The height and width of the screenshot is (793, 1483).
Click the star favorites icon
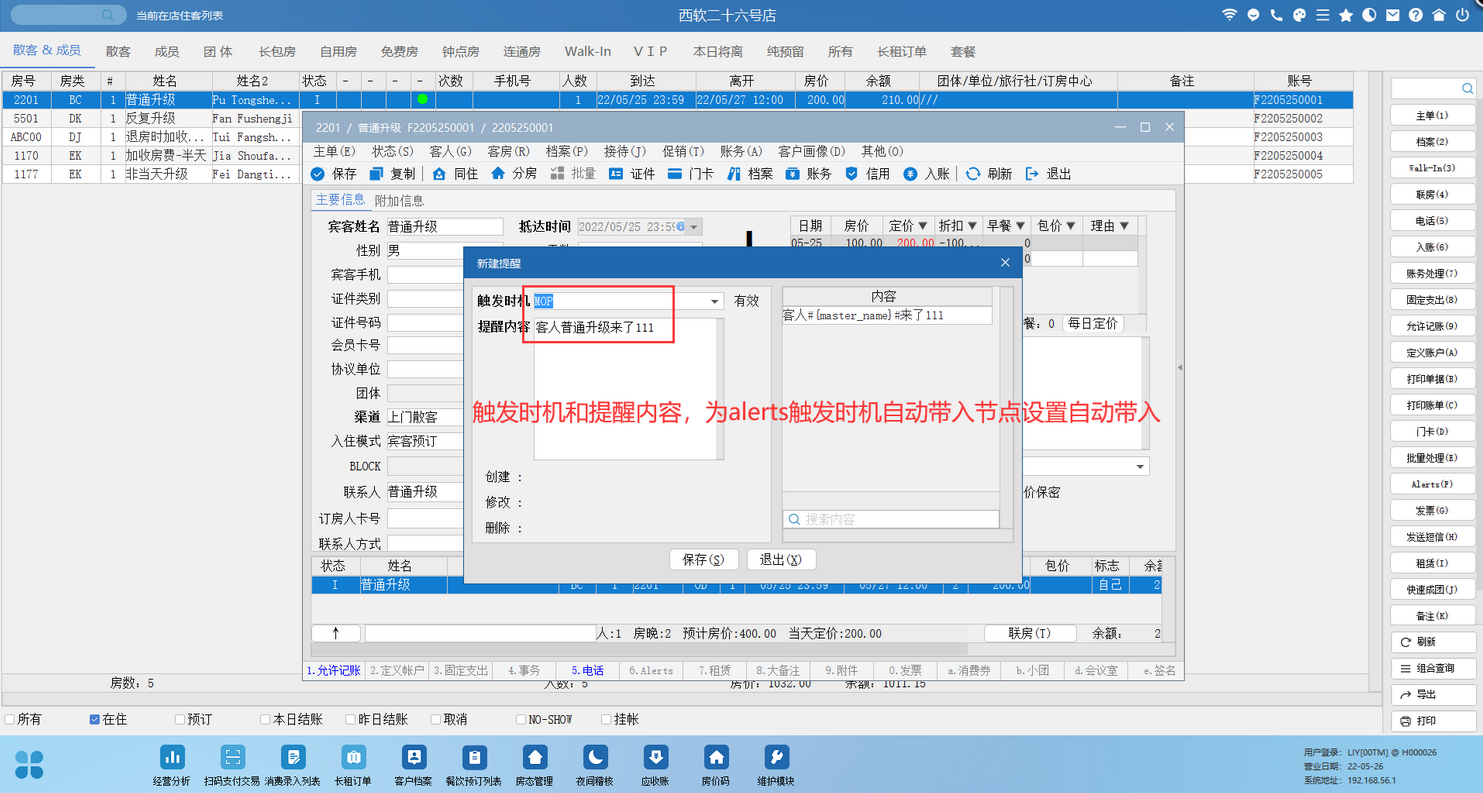click(x=1346, y=15)
